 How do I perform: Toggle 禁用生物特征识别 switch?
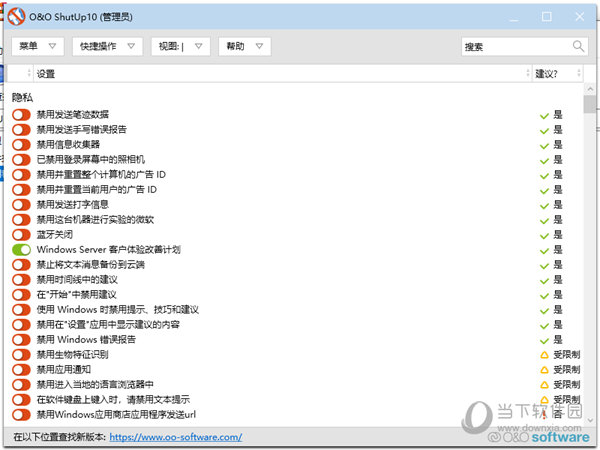coord(21,354)
